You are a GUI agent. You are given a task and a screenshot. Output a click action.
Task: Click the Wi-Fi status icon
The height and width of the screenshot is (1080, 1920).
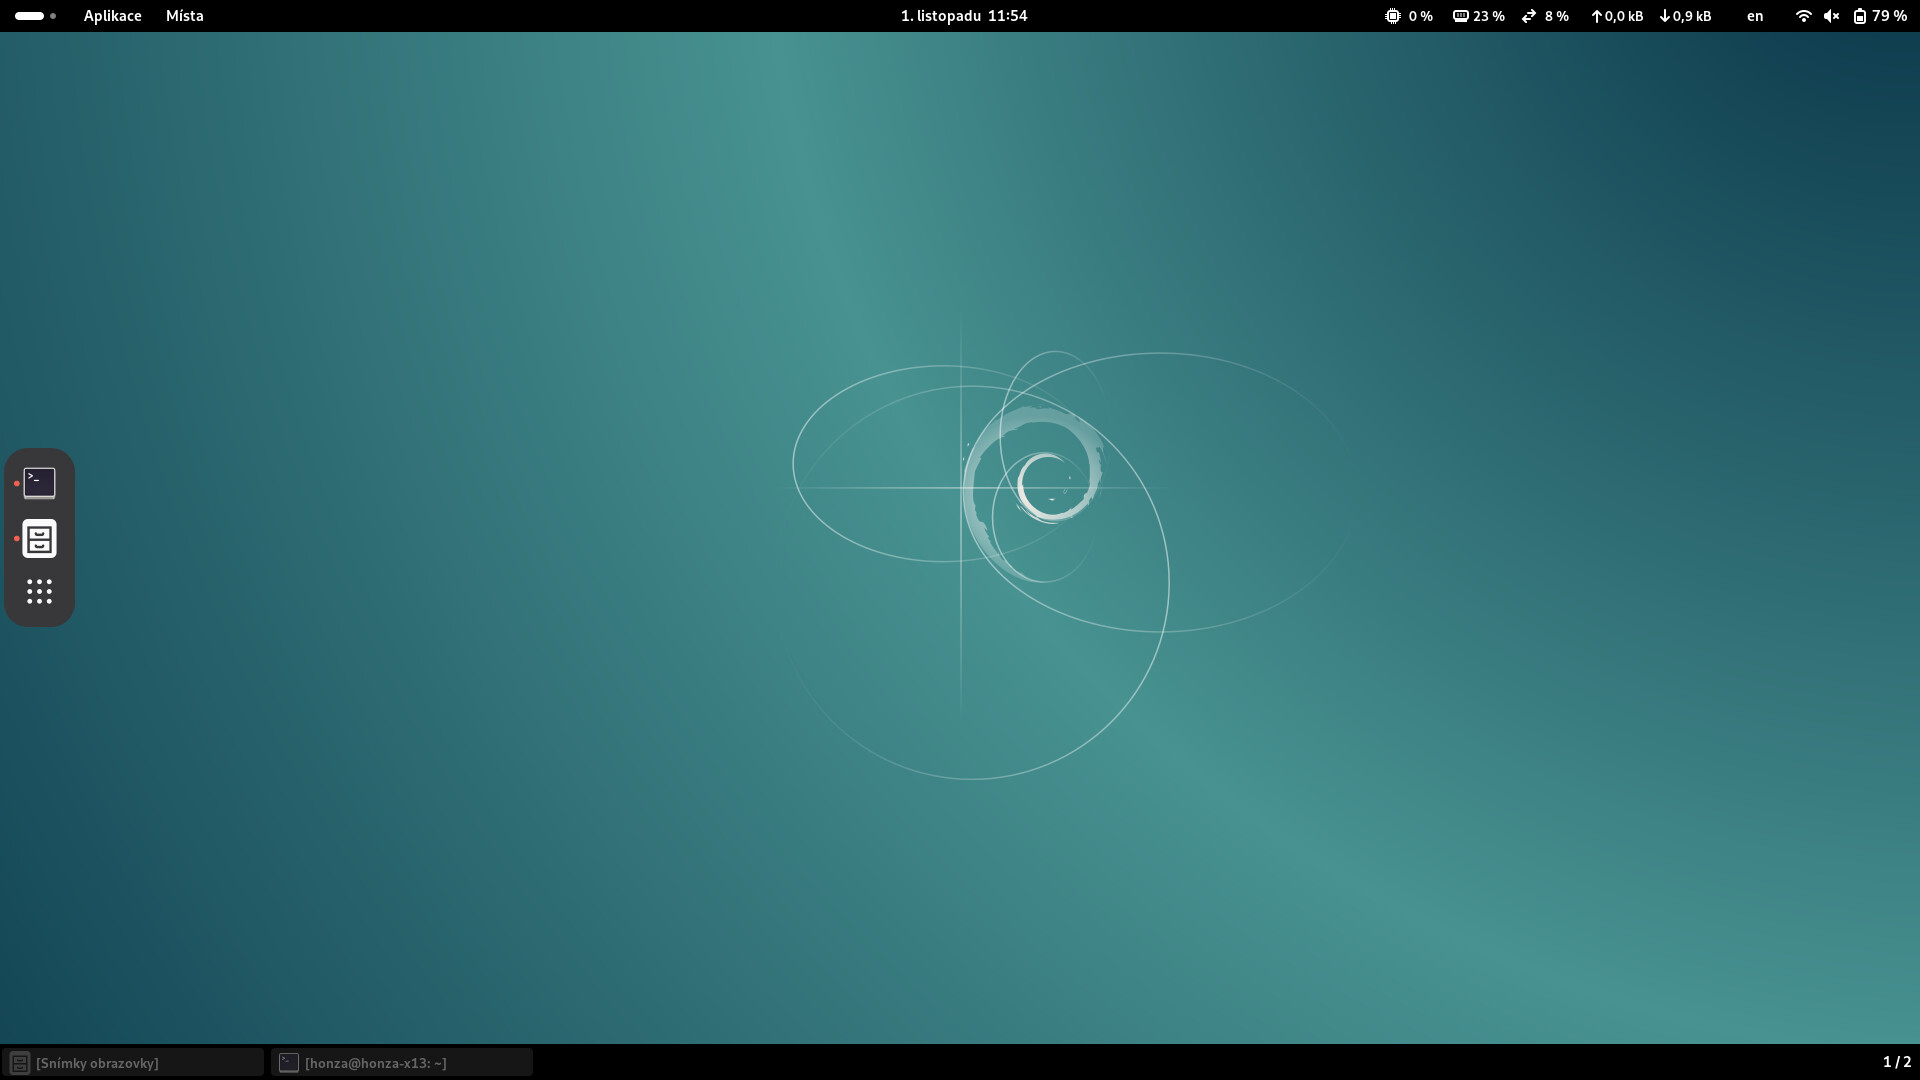pos(1803,16)
